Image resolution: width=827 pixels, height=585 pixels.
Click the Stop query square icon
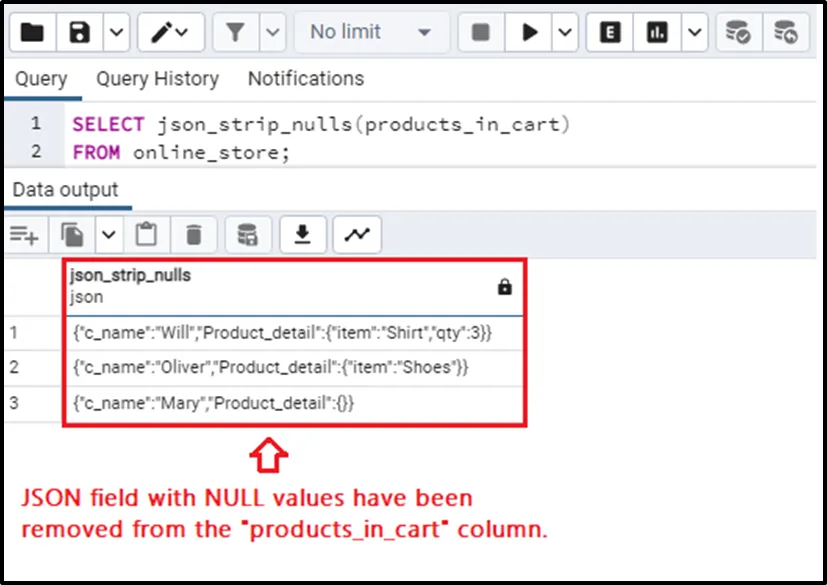(x=481, y=33)
